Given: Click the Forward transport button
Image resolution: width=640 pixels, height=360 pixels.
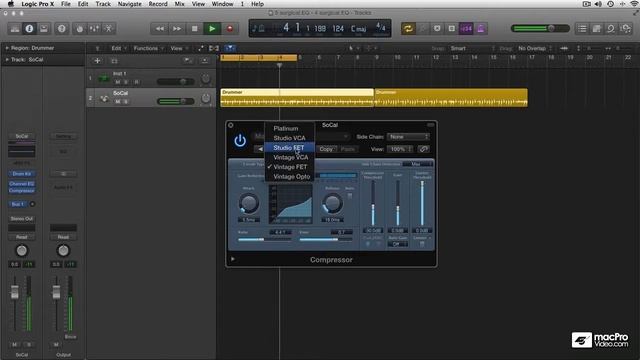Looking at the screenshot, I should click(x=177, y=29).
